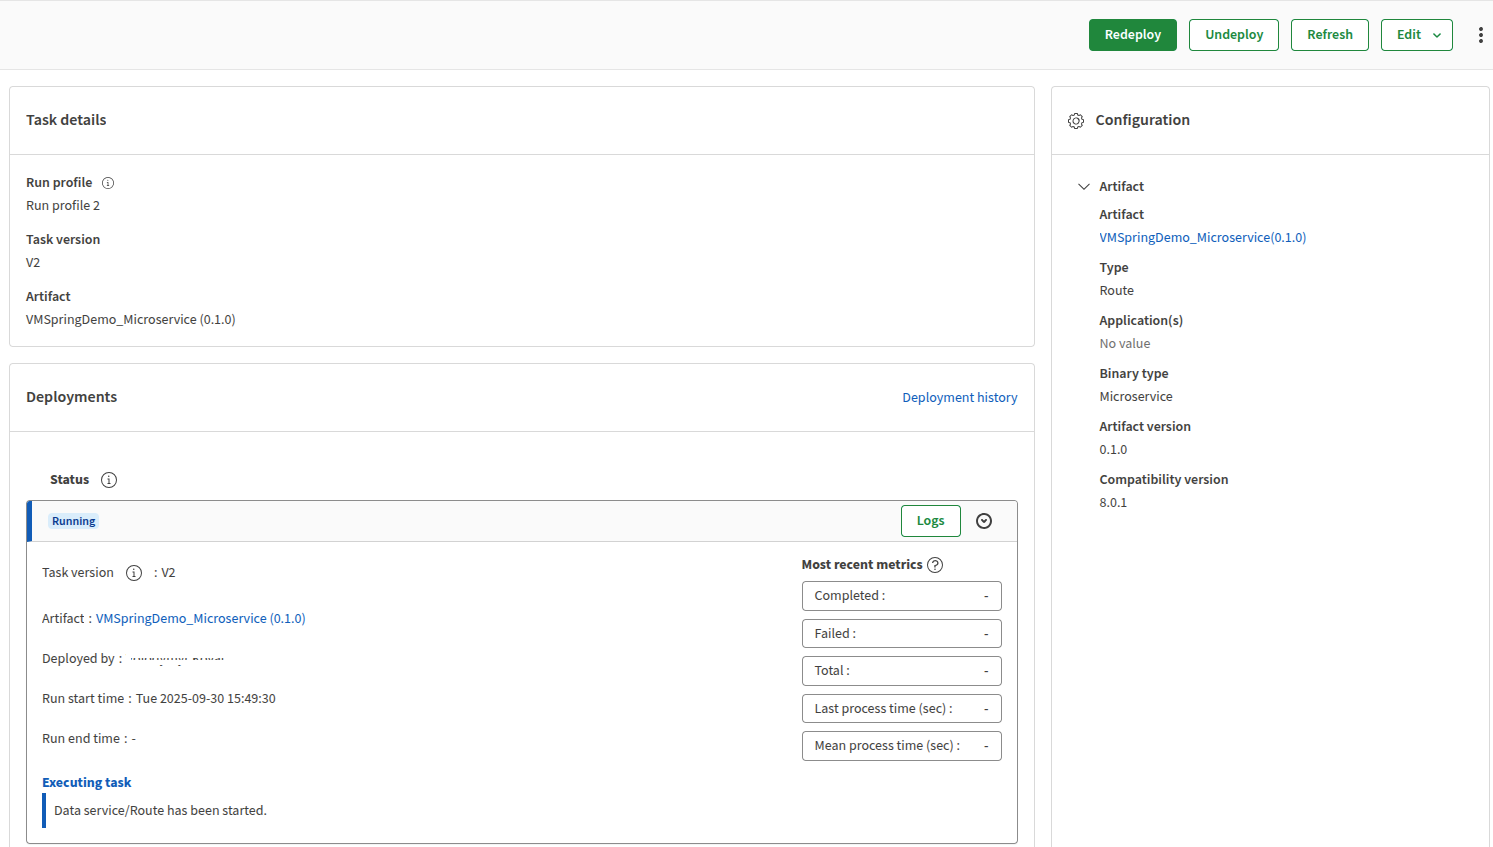1493x847 pixels.
Task: Click the Executing task heading
Action: tap(87, 783)
